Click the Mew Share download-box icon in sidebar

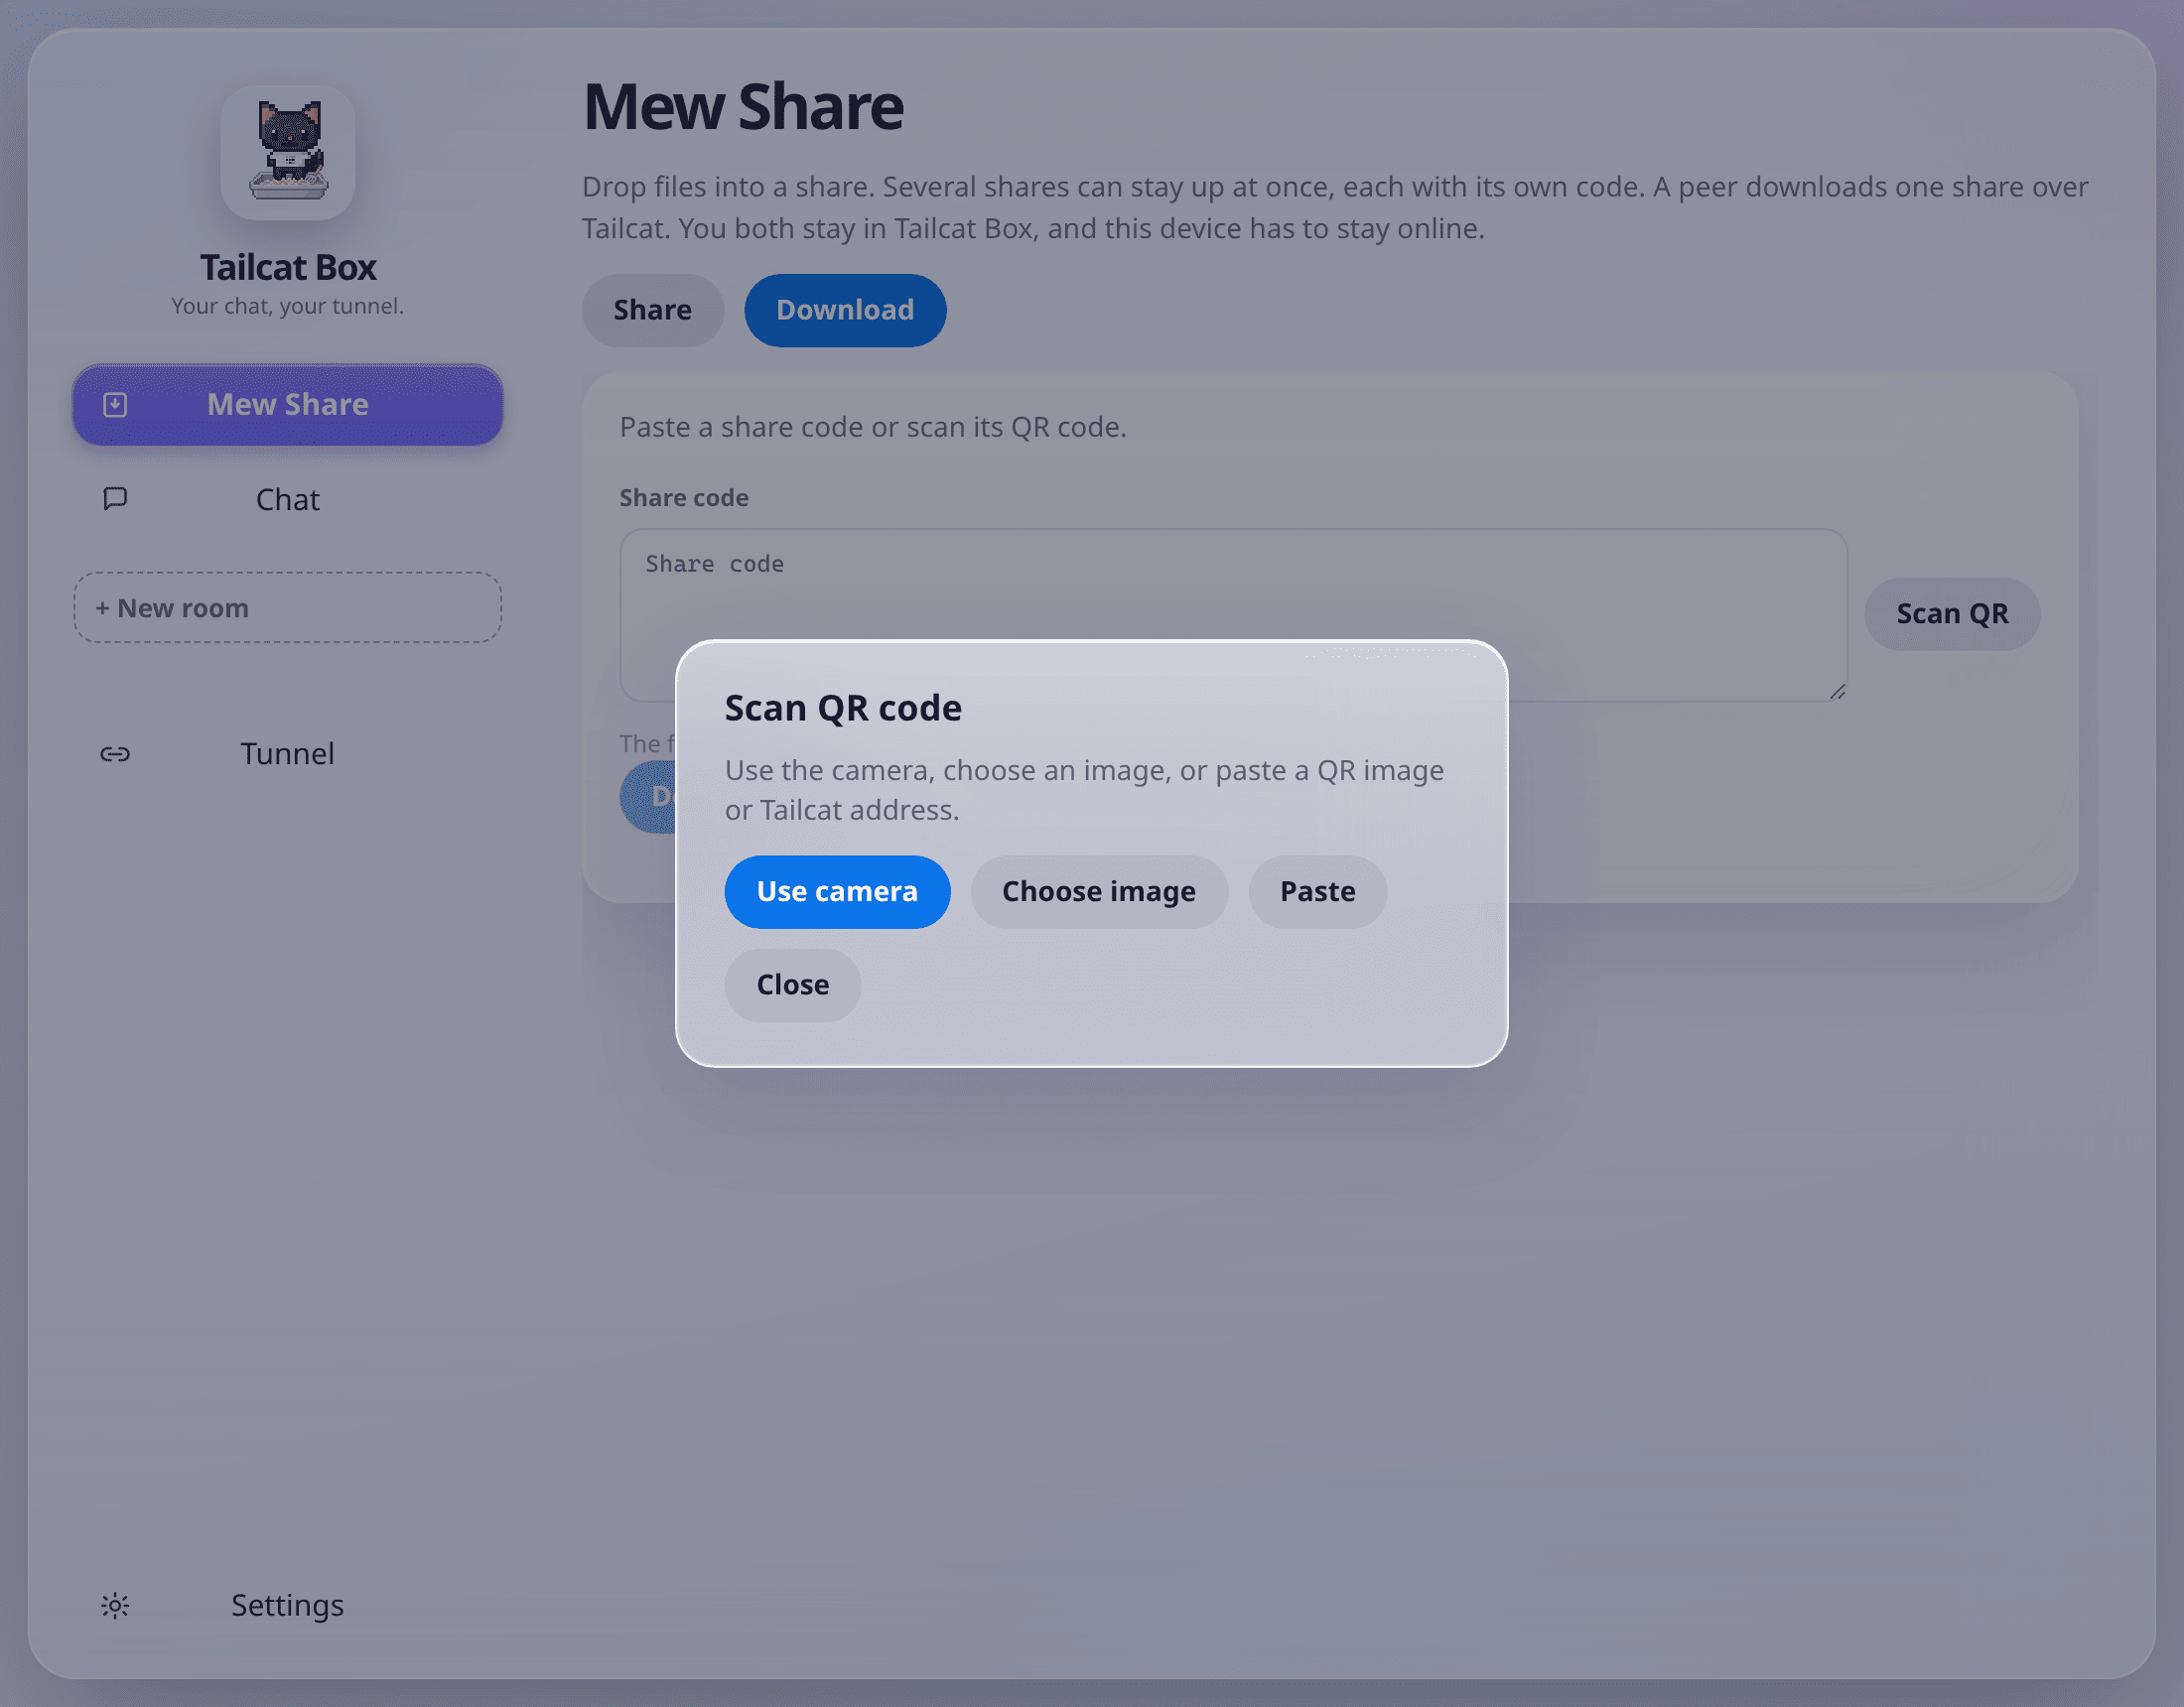pos(115,405)
